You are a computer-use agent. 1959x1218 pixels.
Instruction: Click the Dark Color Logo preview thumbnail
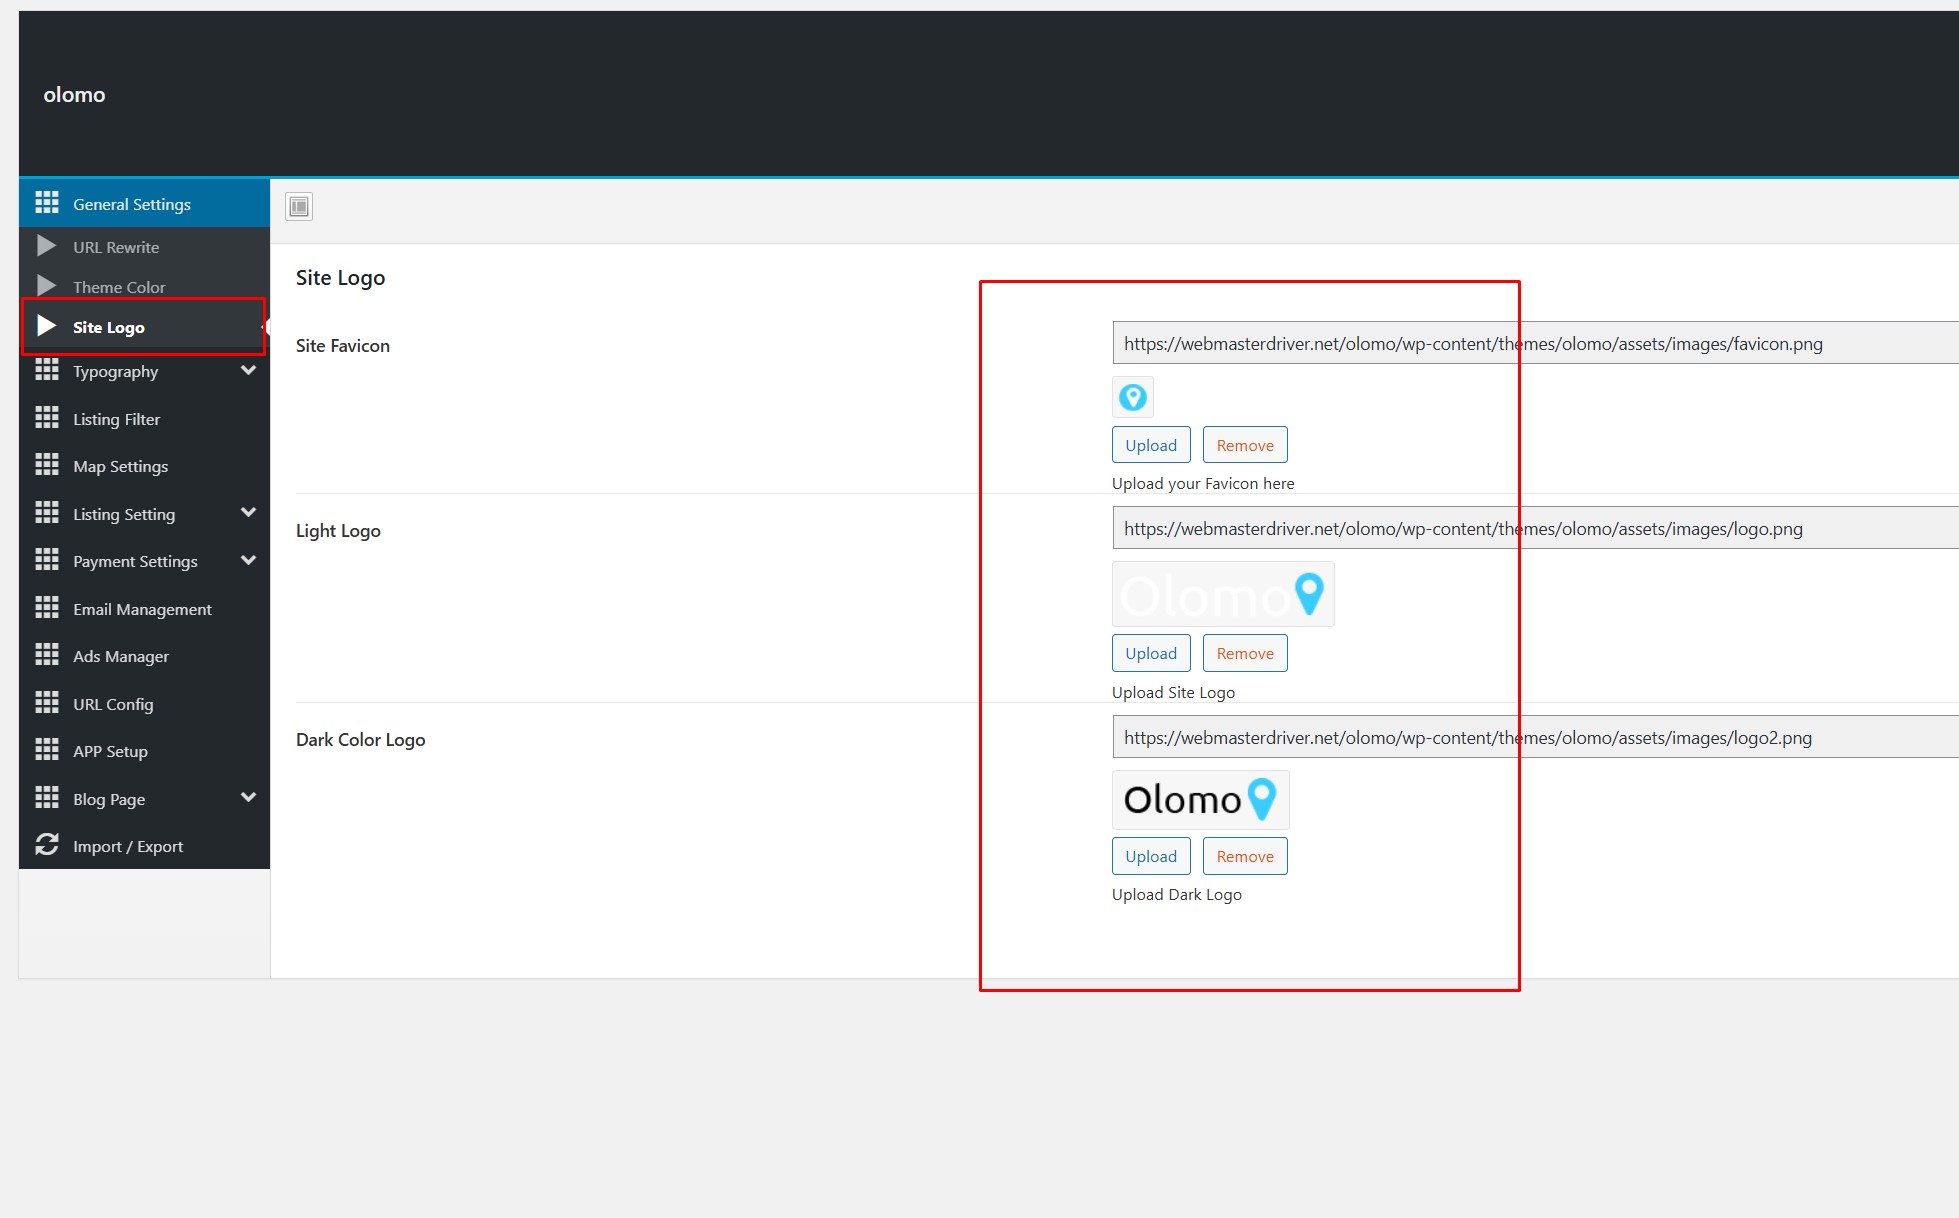pos(1200,799)
